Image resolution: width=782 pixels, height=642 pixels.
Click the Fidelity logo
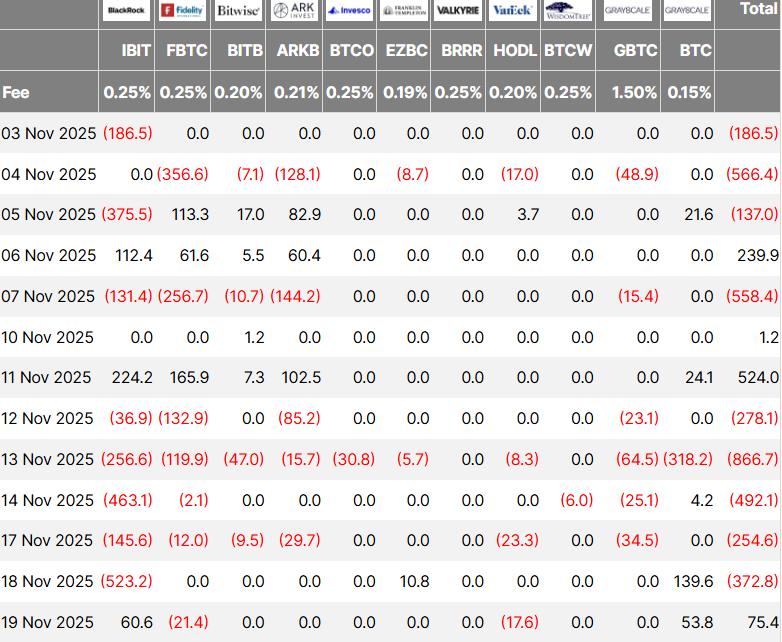(182, 11)
